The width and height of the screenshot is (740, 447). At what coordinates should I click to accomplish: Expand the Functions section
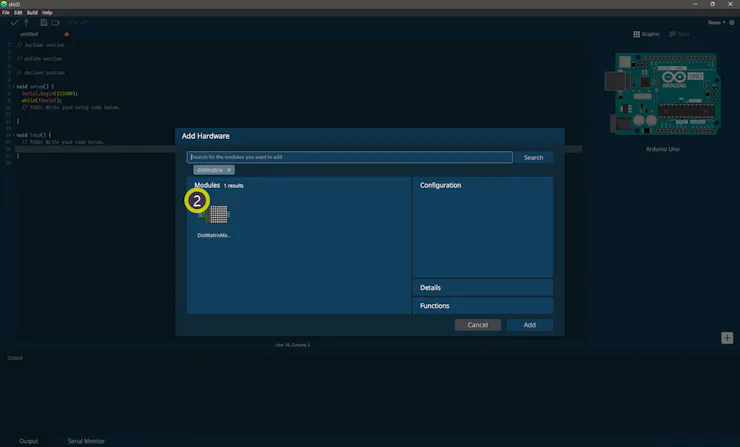coord(483,305)
